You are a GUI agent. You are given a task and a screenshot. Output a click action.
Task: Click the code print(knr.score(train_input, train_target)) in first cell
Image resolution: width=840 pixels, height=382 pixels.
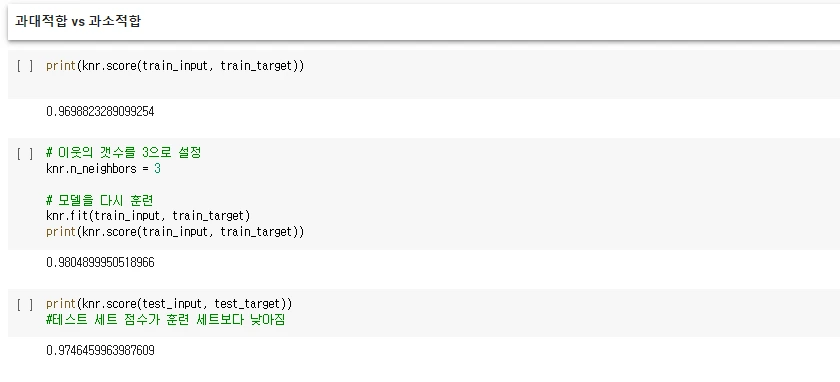click(175, 66)
